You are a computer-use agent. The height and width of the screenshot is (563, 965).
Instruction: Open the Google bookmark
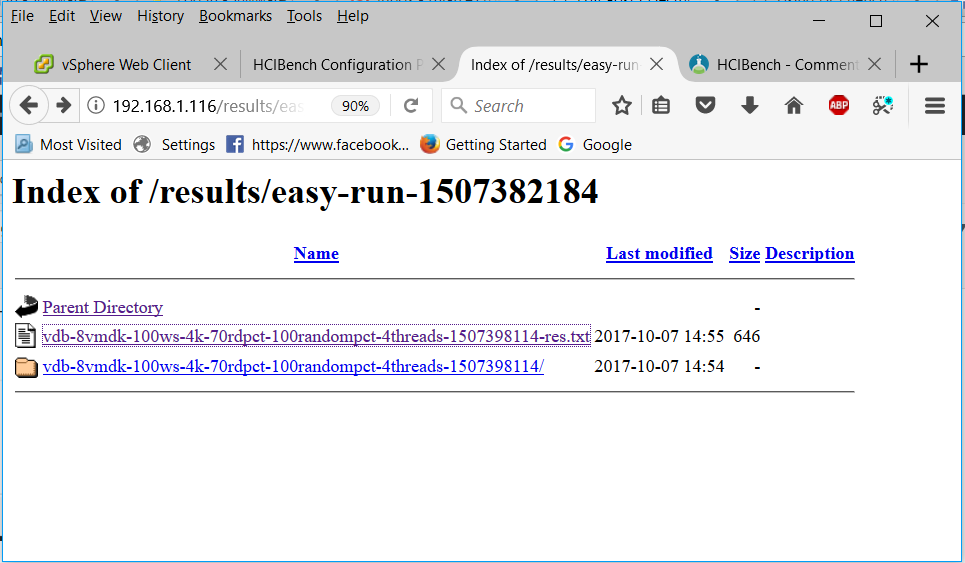[595, 145]
